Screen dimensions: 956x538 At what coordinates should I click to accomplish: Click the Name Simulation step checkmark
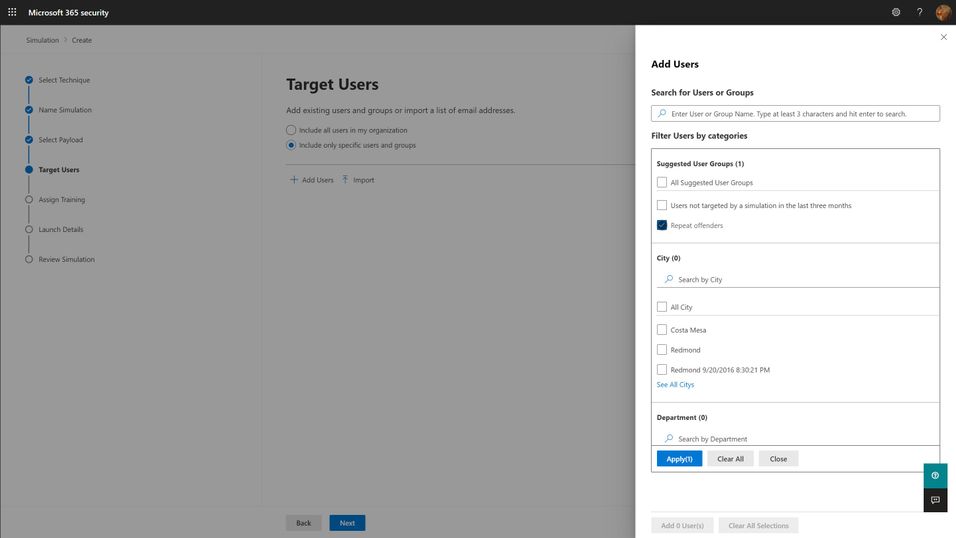click(29, 110)
